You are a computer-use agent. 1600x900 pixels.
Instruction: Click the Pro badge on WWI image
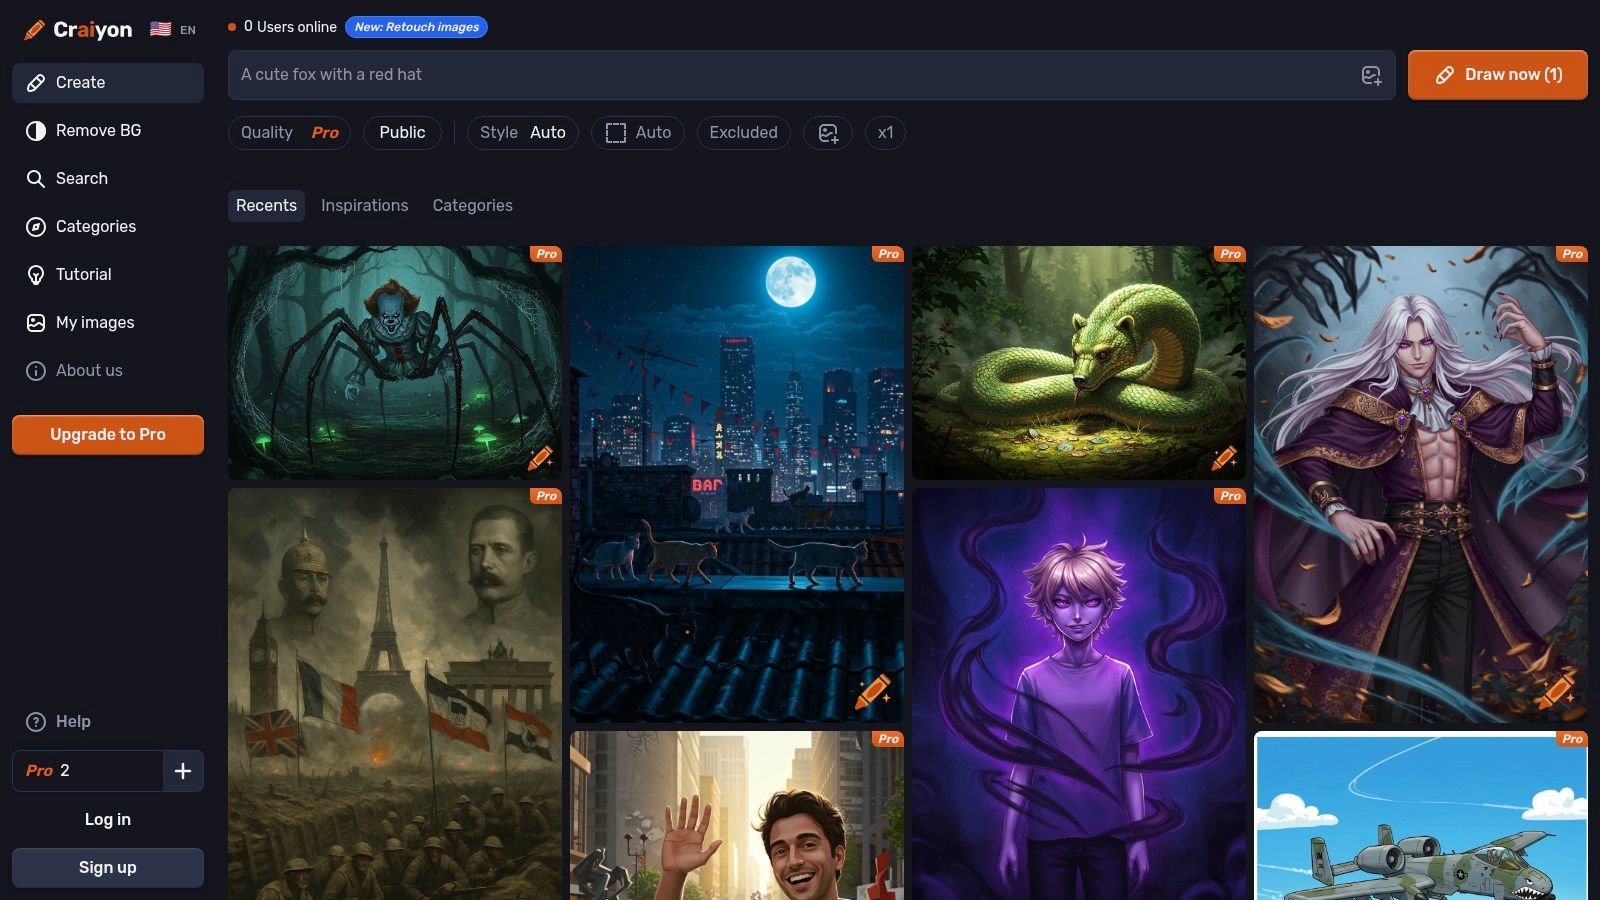point(546,496)
